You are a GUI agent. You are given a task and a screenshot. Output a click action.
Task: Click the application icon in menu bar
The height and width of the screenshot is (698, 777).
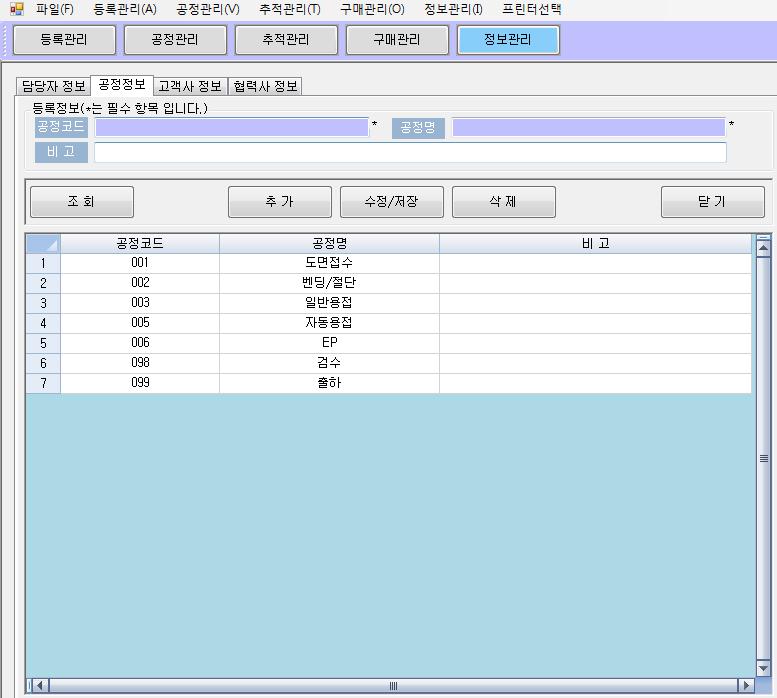(16, 9)
